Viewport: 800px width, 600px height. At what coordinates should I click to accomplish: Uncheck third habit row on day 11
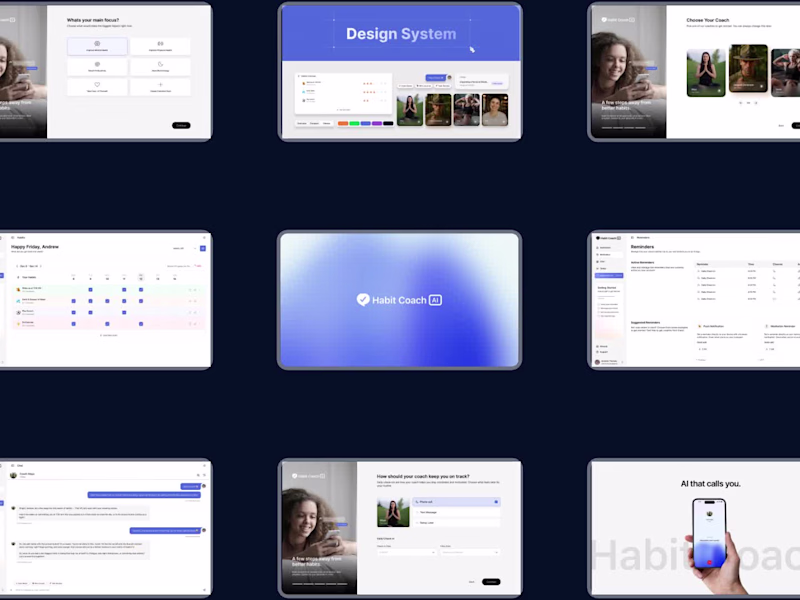pyautogui.click(x=124, y=312)
